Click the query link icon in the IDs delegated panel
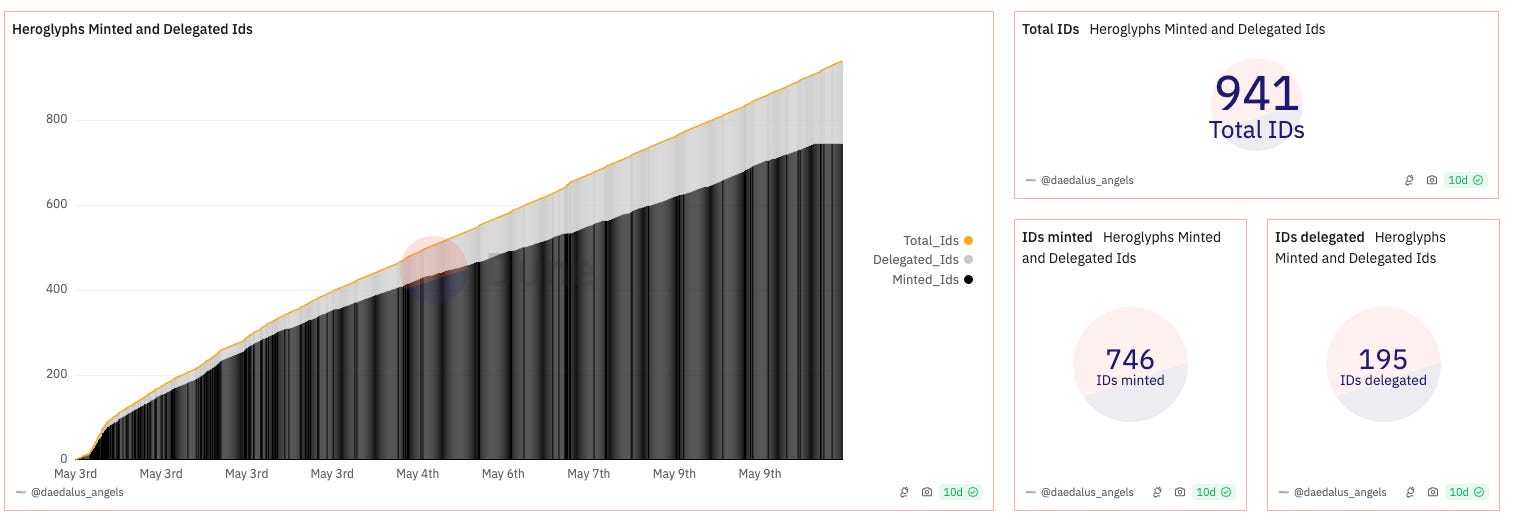 pyautogui.click(x=1410, y=492)
